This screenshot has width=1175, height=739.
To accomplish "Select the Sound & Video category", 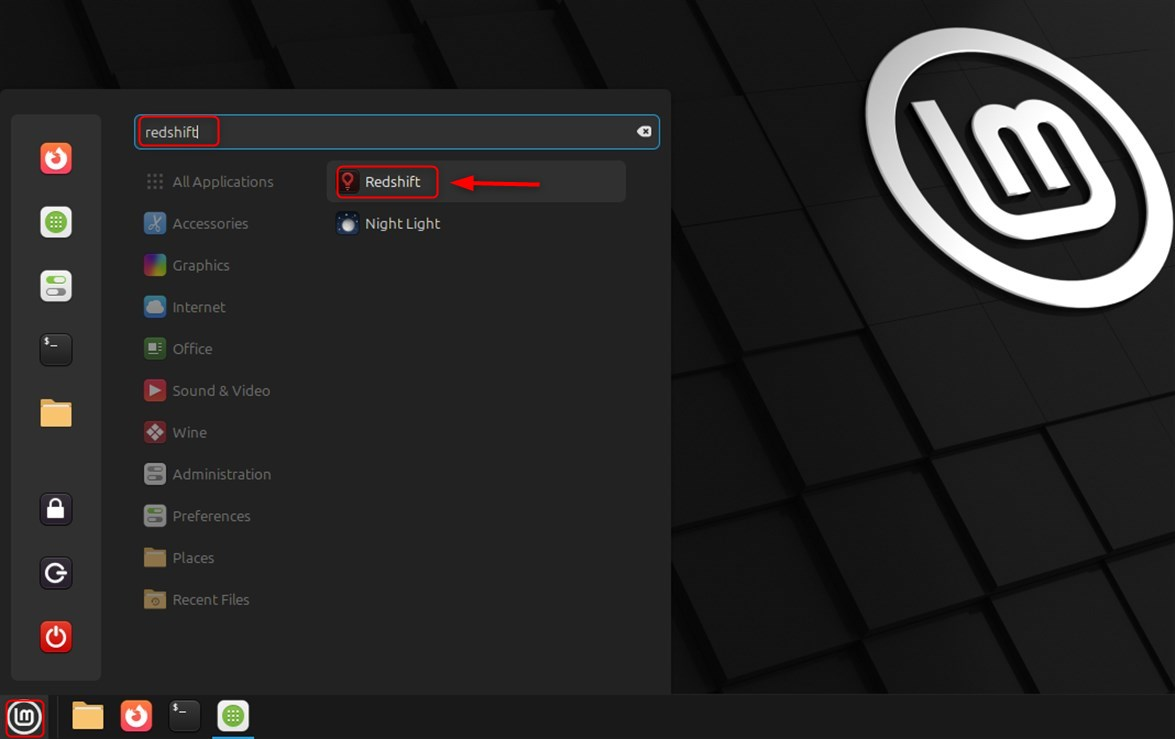I will click(220, 391).
